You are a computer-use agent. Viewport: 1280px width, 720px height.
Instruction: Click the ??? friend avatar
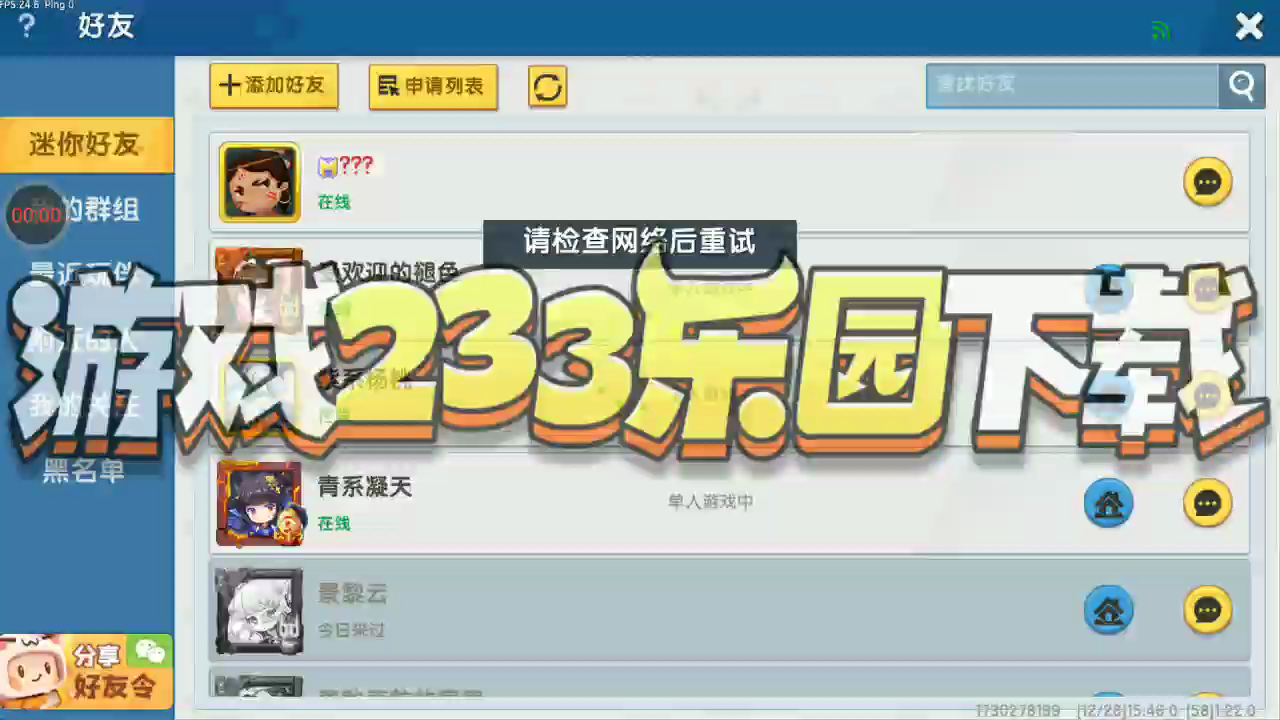[260, 182]
